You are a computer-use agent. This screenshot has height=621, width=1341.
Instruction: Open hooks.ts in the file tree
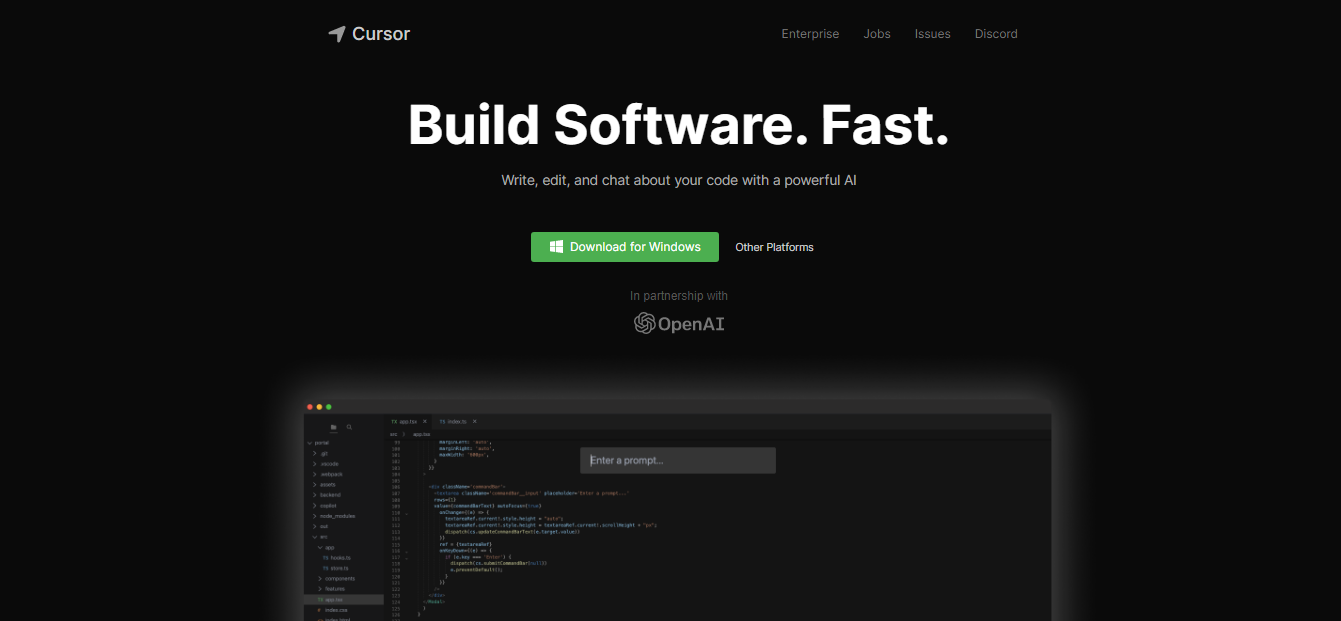(x=336, y=558)
